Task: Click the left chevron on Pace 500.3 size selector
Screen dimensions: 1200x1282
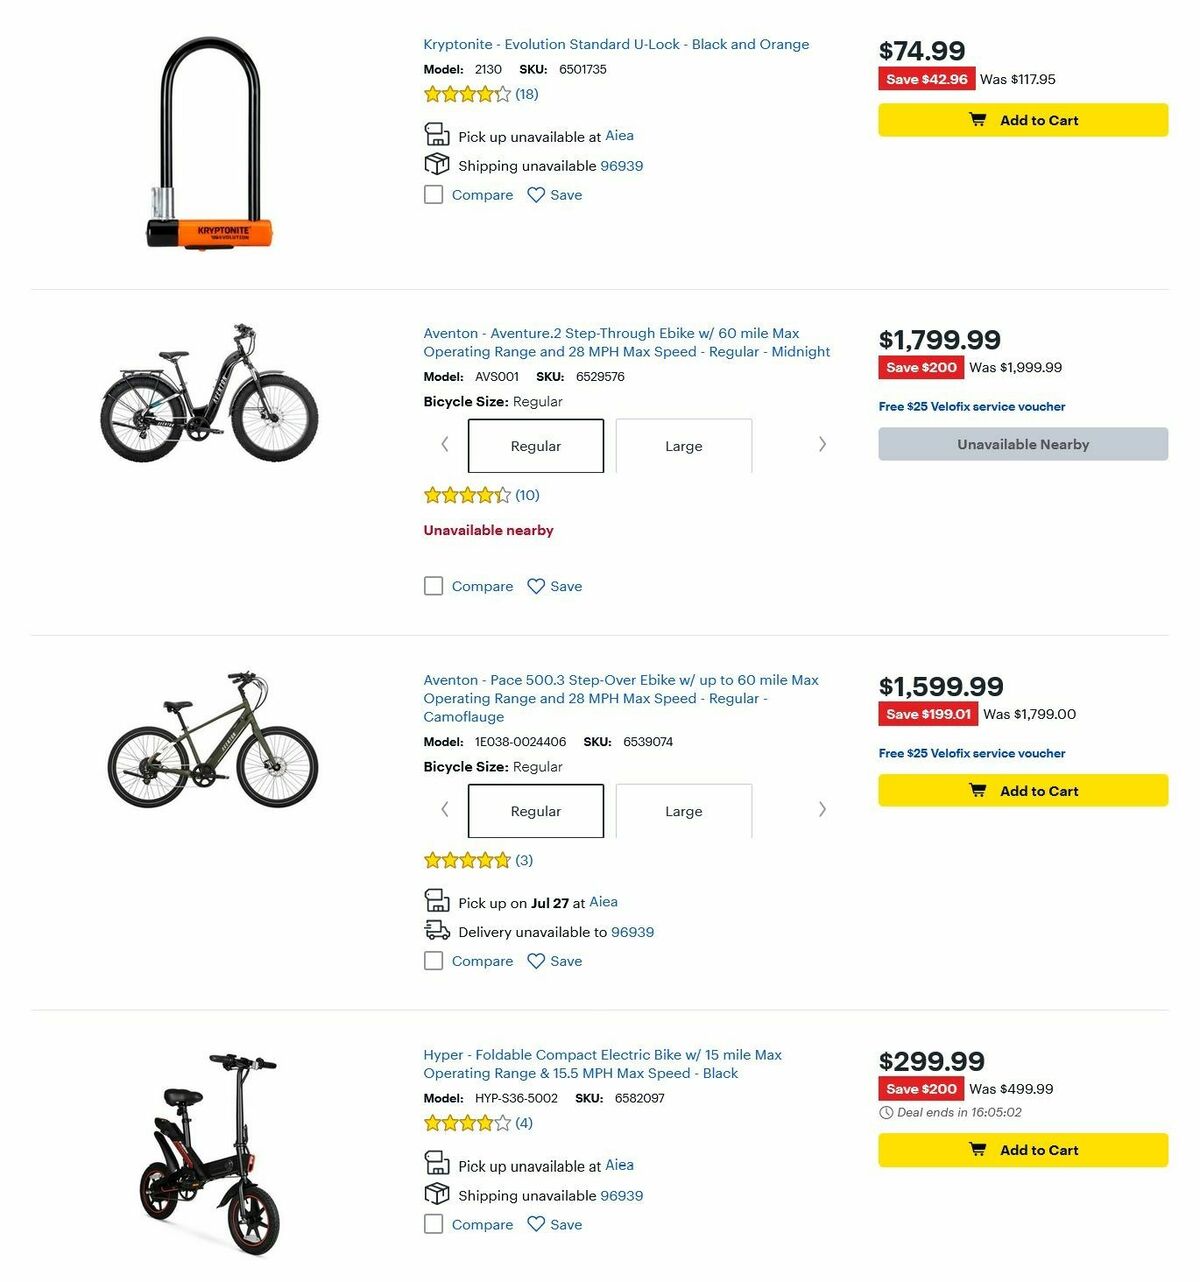Action: (444, 809)
